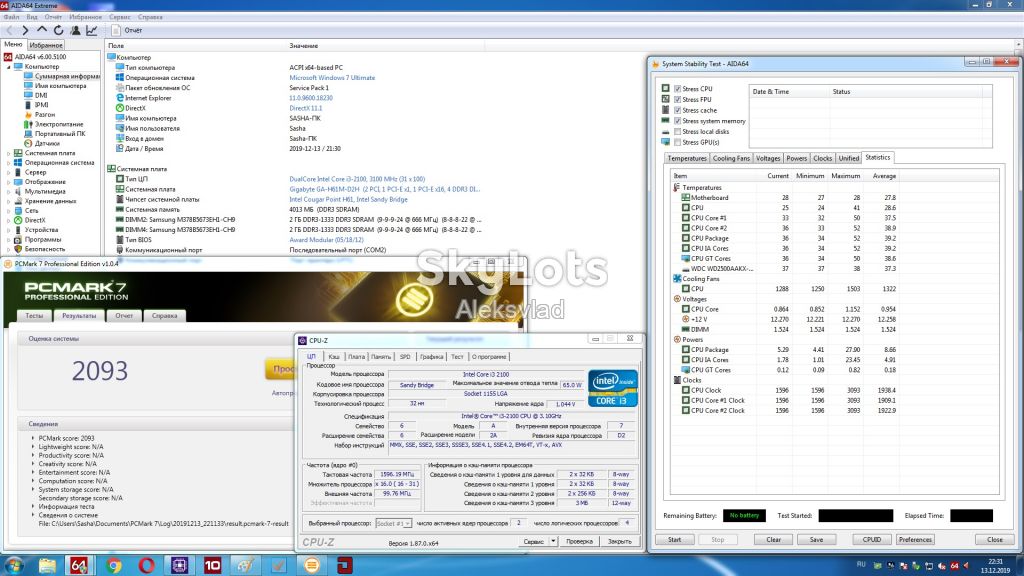The width and height of the screenshot is (1024, 576).
Task: Click the Cooling Fans group icon in statistics
Action: click(677, 278)
